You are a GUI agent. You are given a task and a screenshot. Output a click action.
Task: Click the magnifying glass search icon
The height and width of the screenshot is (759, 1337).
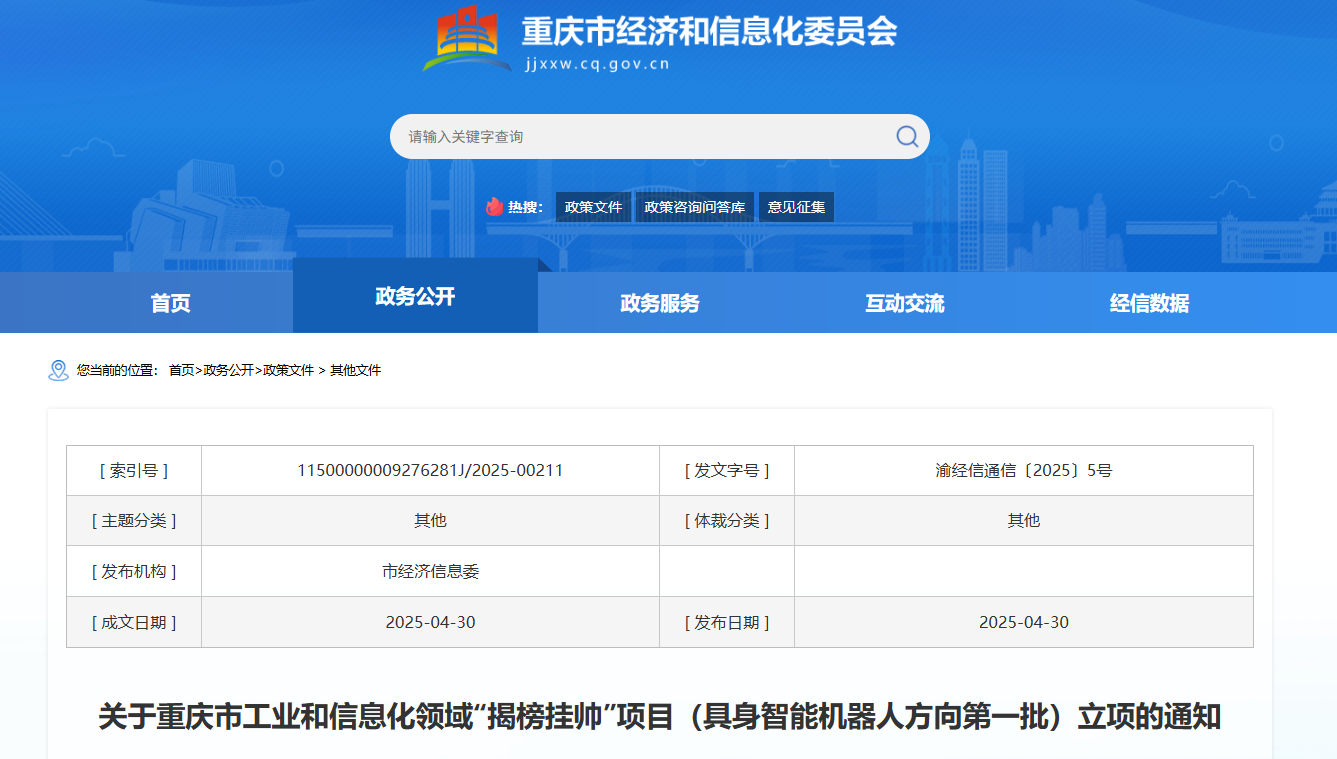click(x=906, y=137)
